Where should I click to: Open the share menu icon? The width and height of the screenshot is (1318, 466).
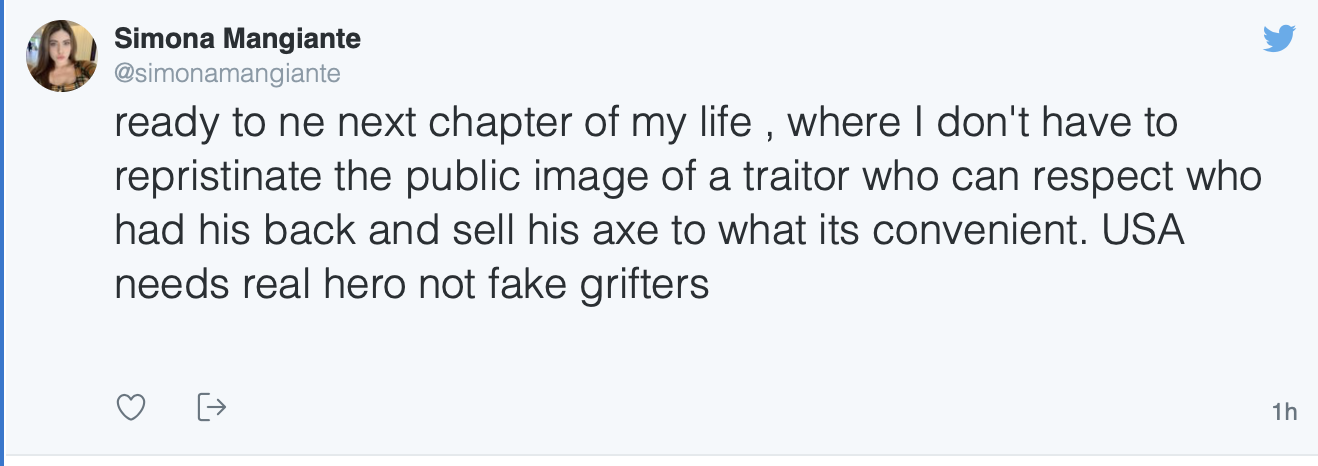point(211,407)
